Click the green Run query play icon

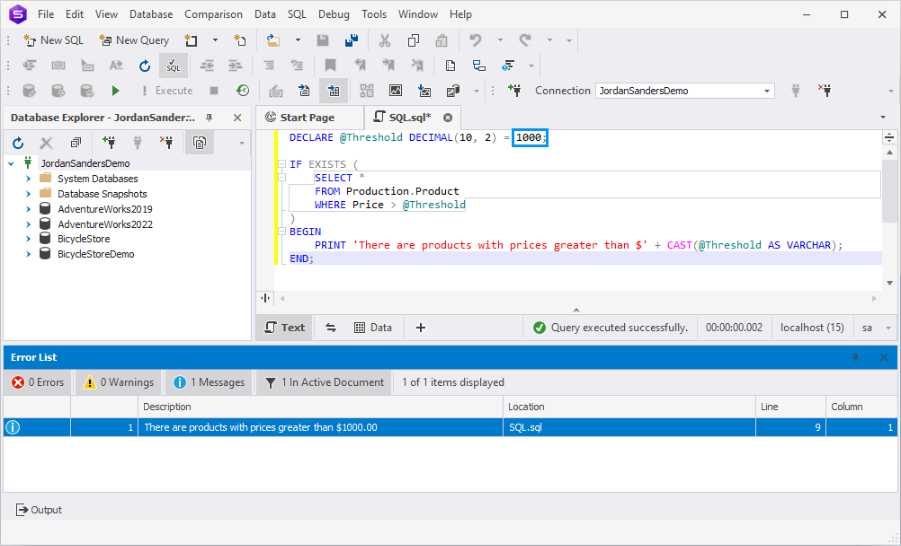(x=116, y=91)
